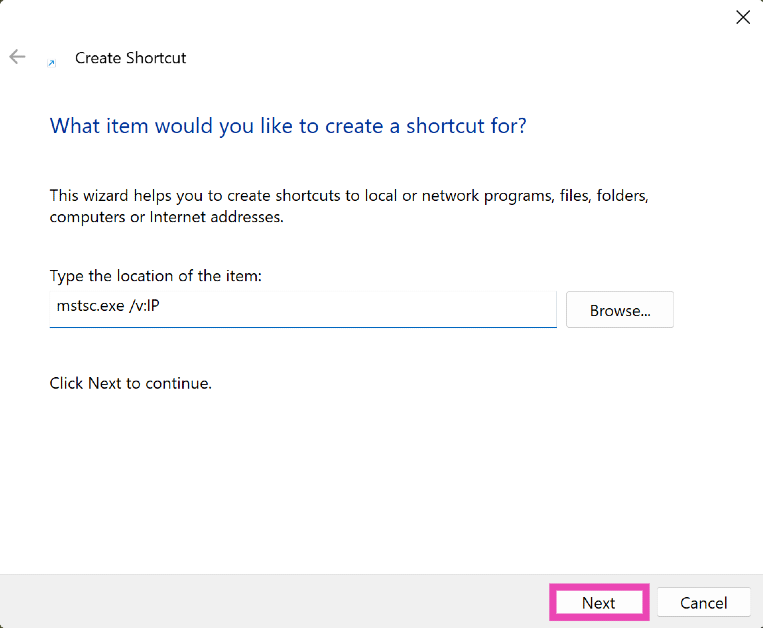Click the shortcut icon beside Create Shortcut title
The image size is (763, 628).
[52, 62]
